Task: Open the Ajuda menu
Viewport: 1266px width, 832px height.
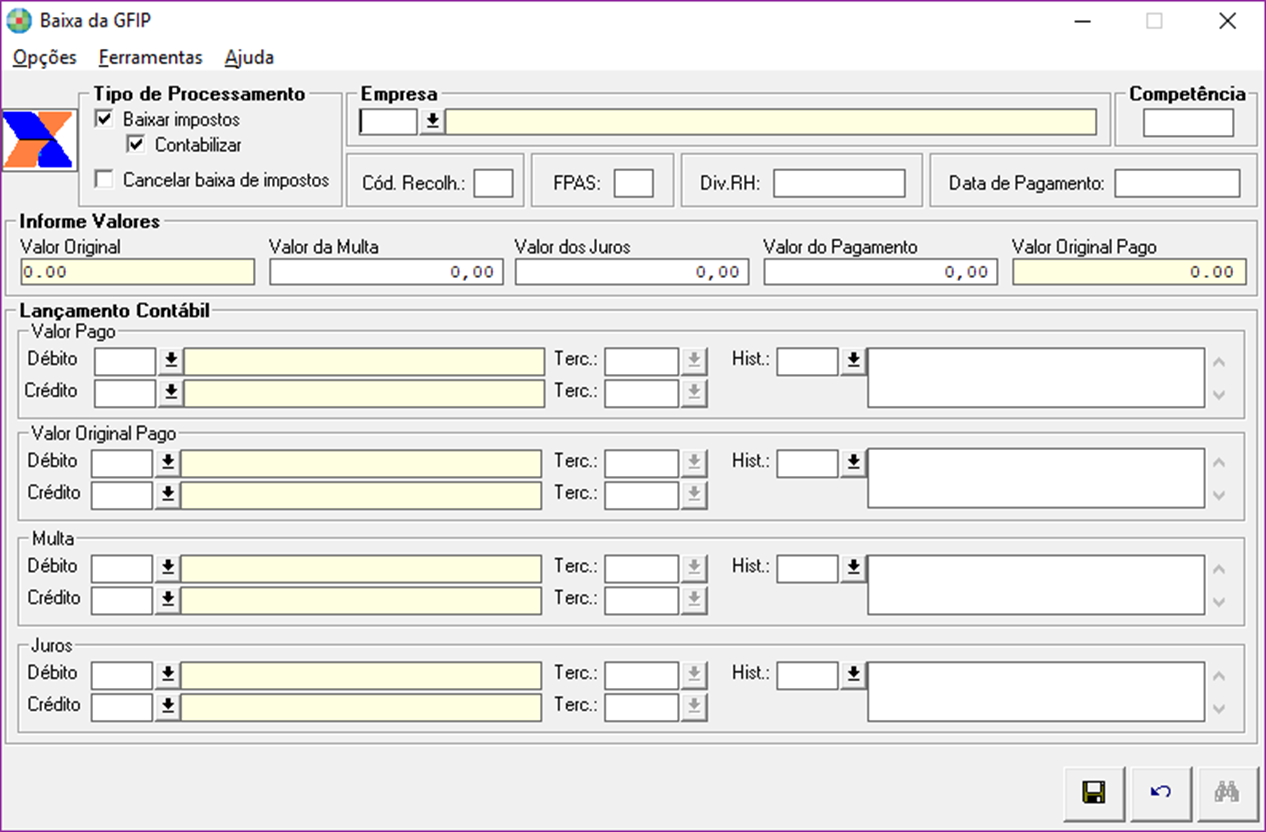Action: coord(249,58)
